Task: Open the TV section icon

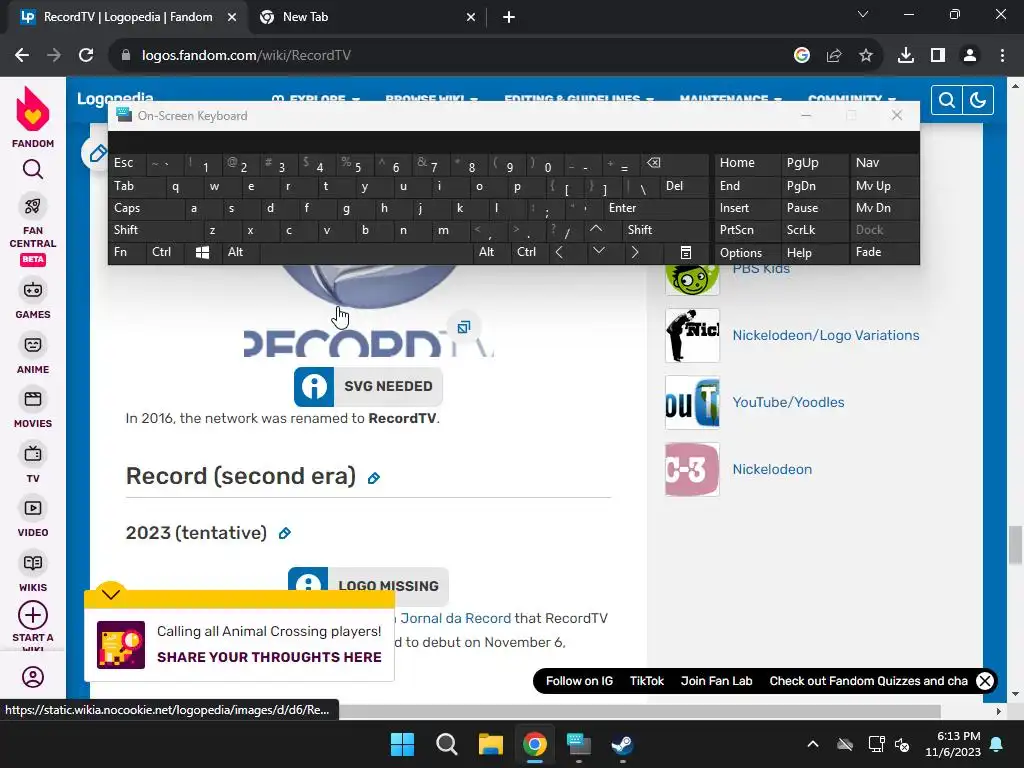Action: 33,454
